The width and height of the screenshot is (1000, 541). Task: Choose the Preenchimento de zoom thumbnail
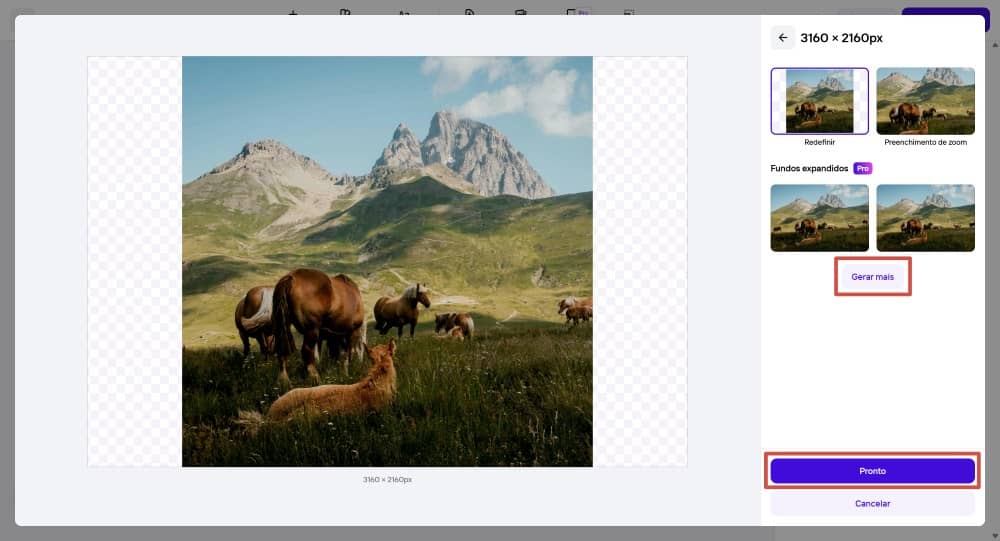[x=925, y=101]
